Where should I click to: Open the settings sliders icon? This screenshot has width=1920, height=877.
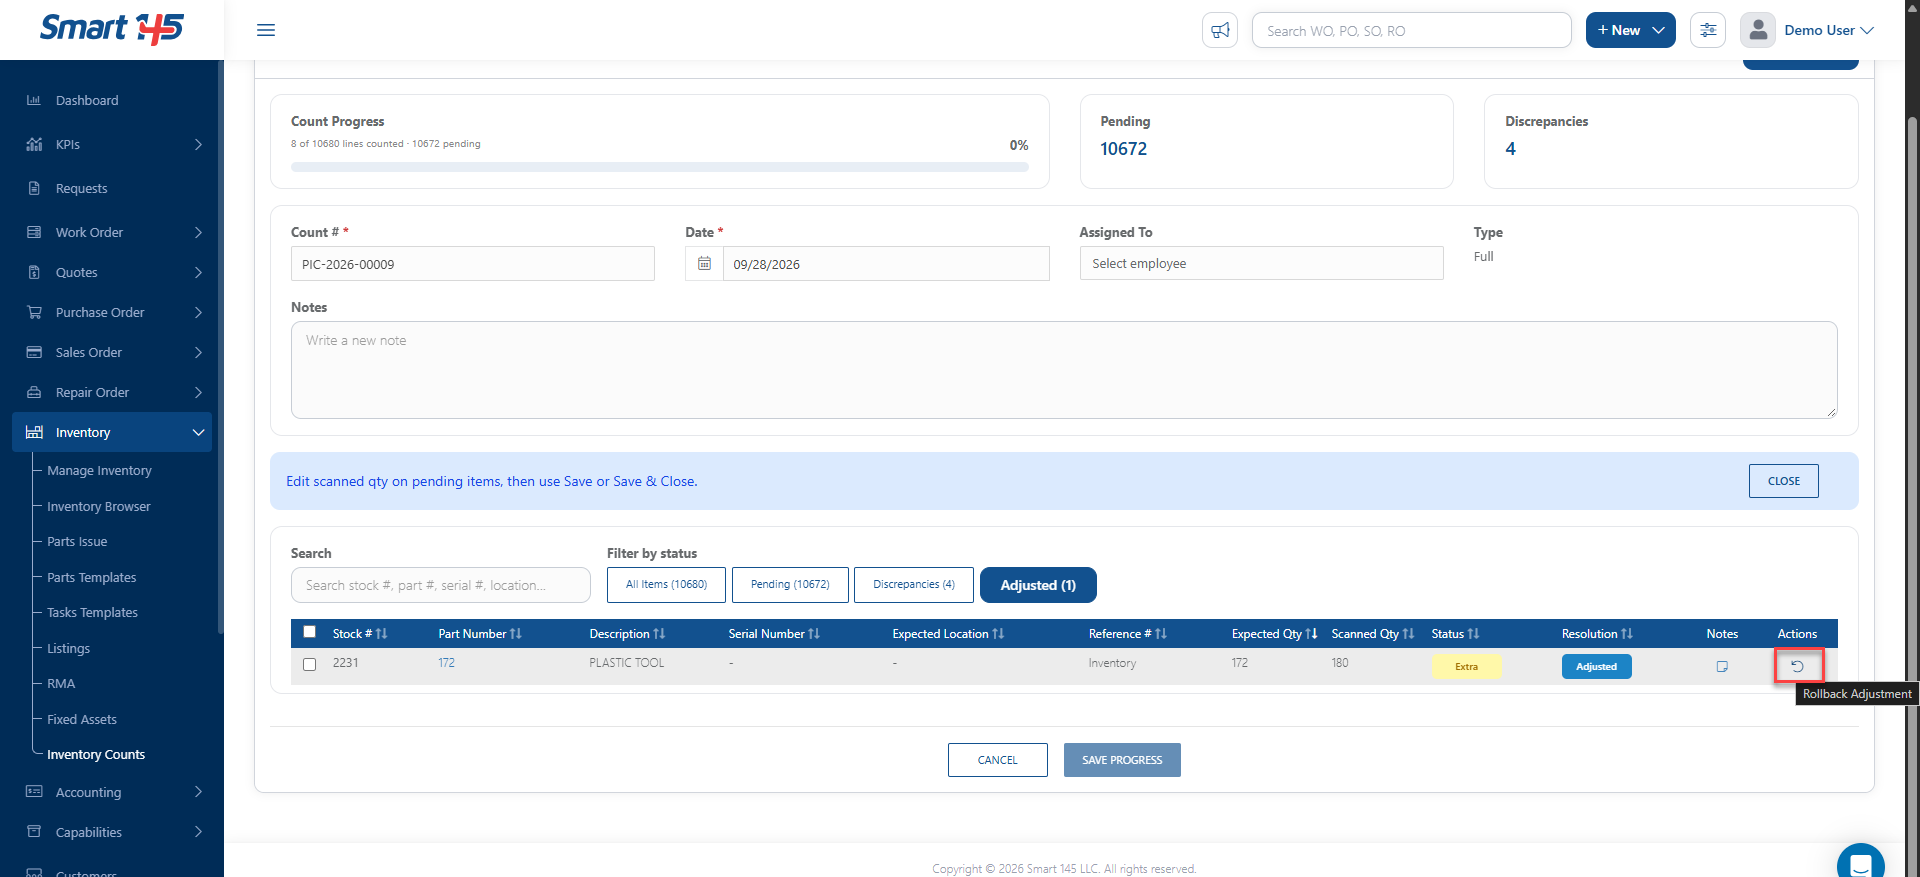pos(1708,30)
